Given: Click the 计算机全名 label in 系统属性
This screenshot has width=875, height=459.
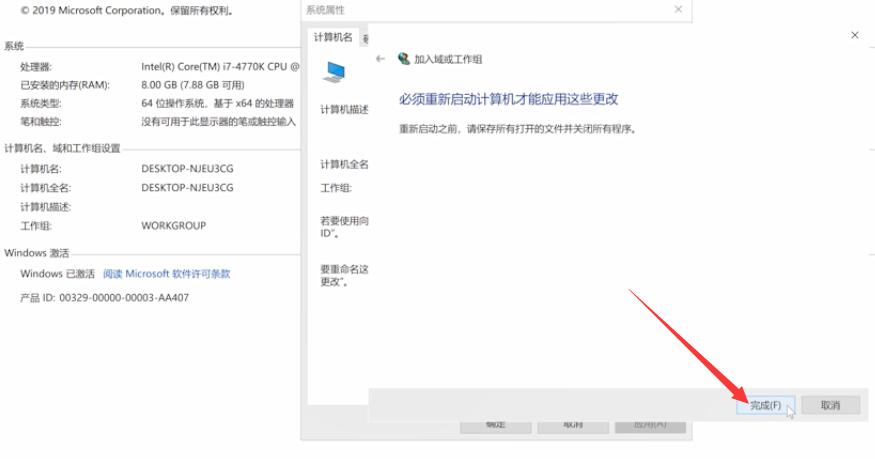Looking at the screenshot, I should tap(344, 165).
